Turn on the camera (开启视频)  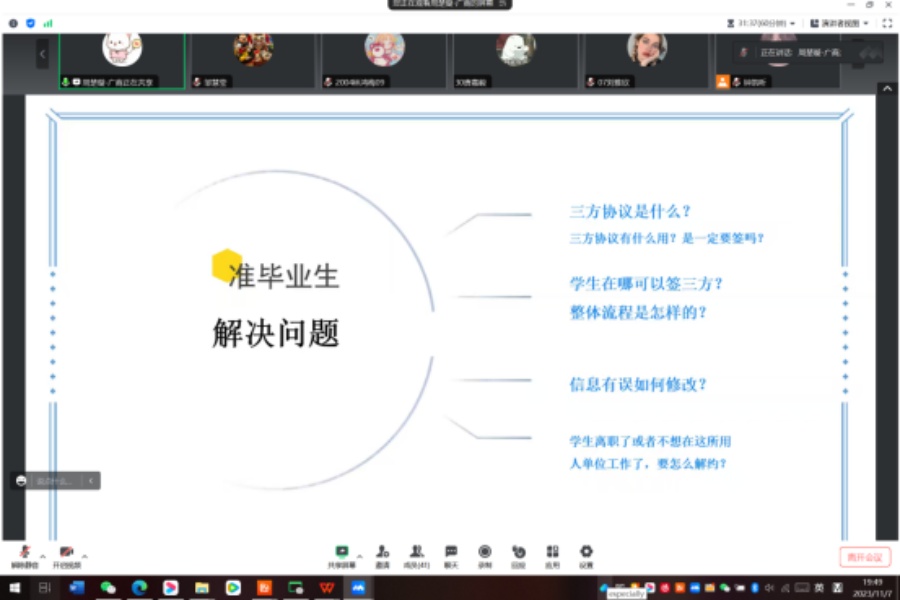[66, 551]
